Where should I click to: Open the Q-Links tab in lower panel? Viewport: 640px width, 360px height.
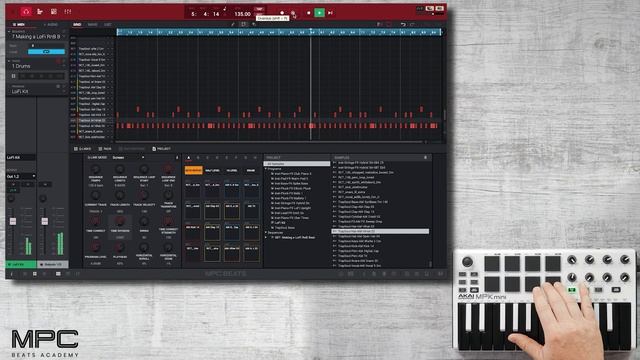click(82, 149)
